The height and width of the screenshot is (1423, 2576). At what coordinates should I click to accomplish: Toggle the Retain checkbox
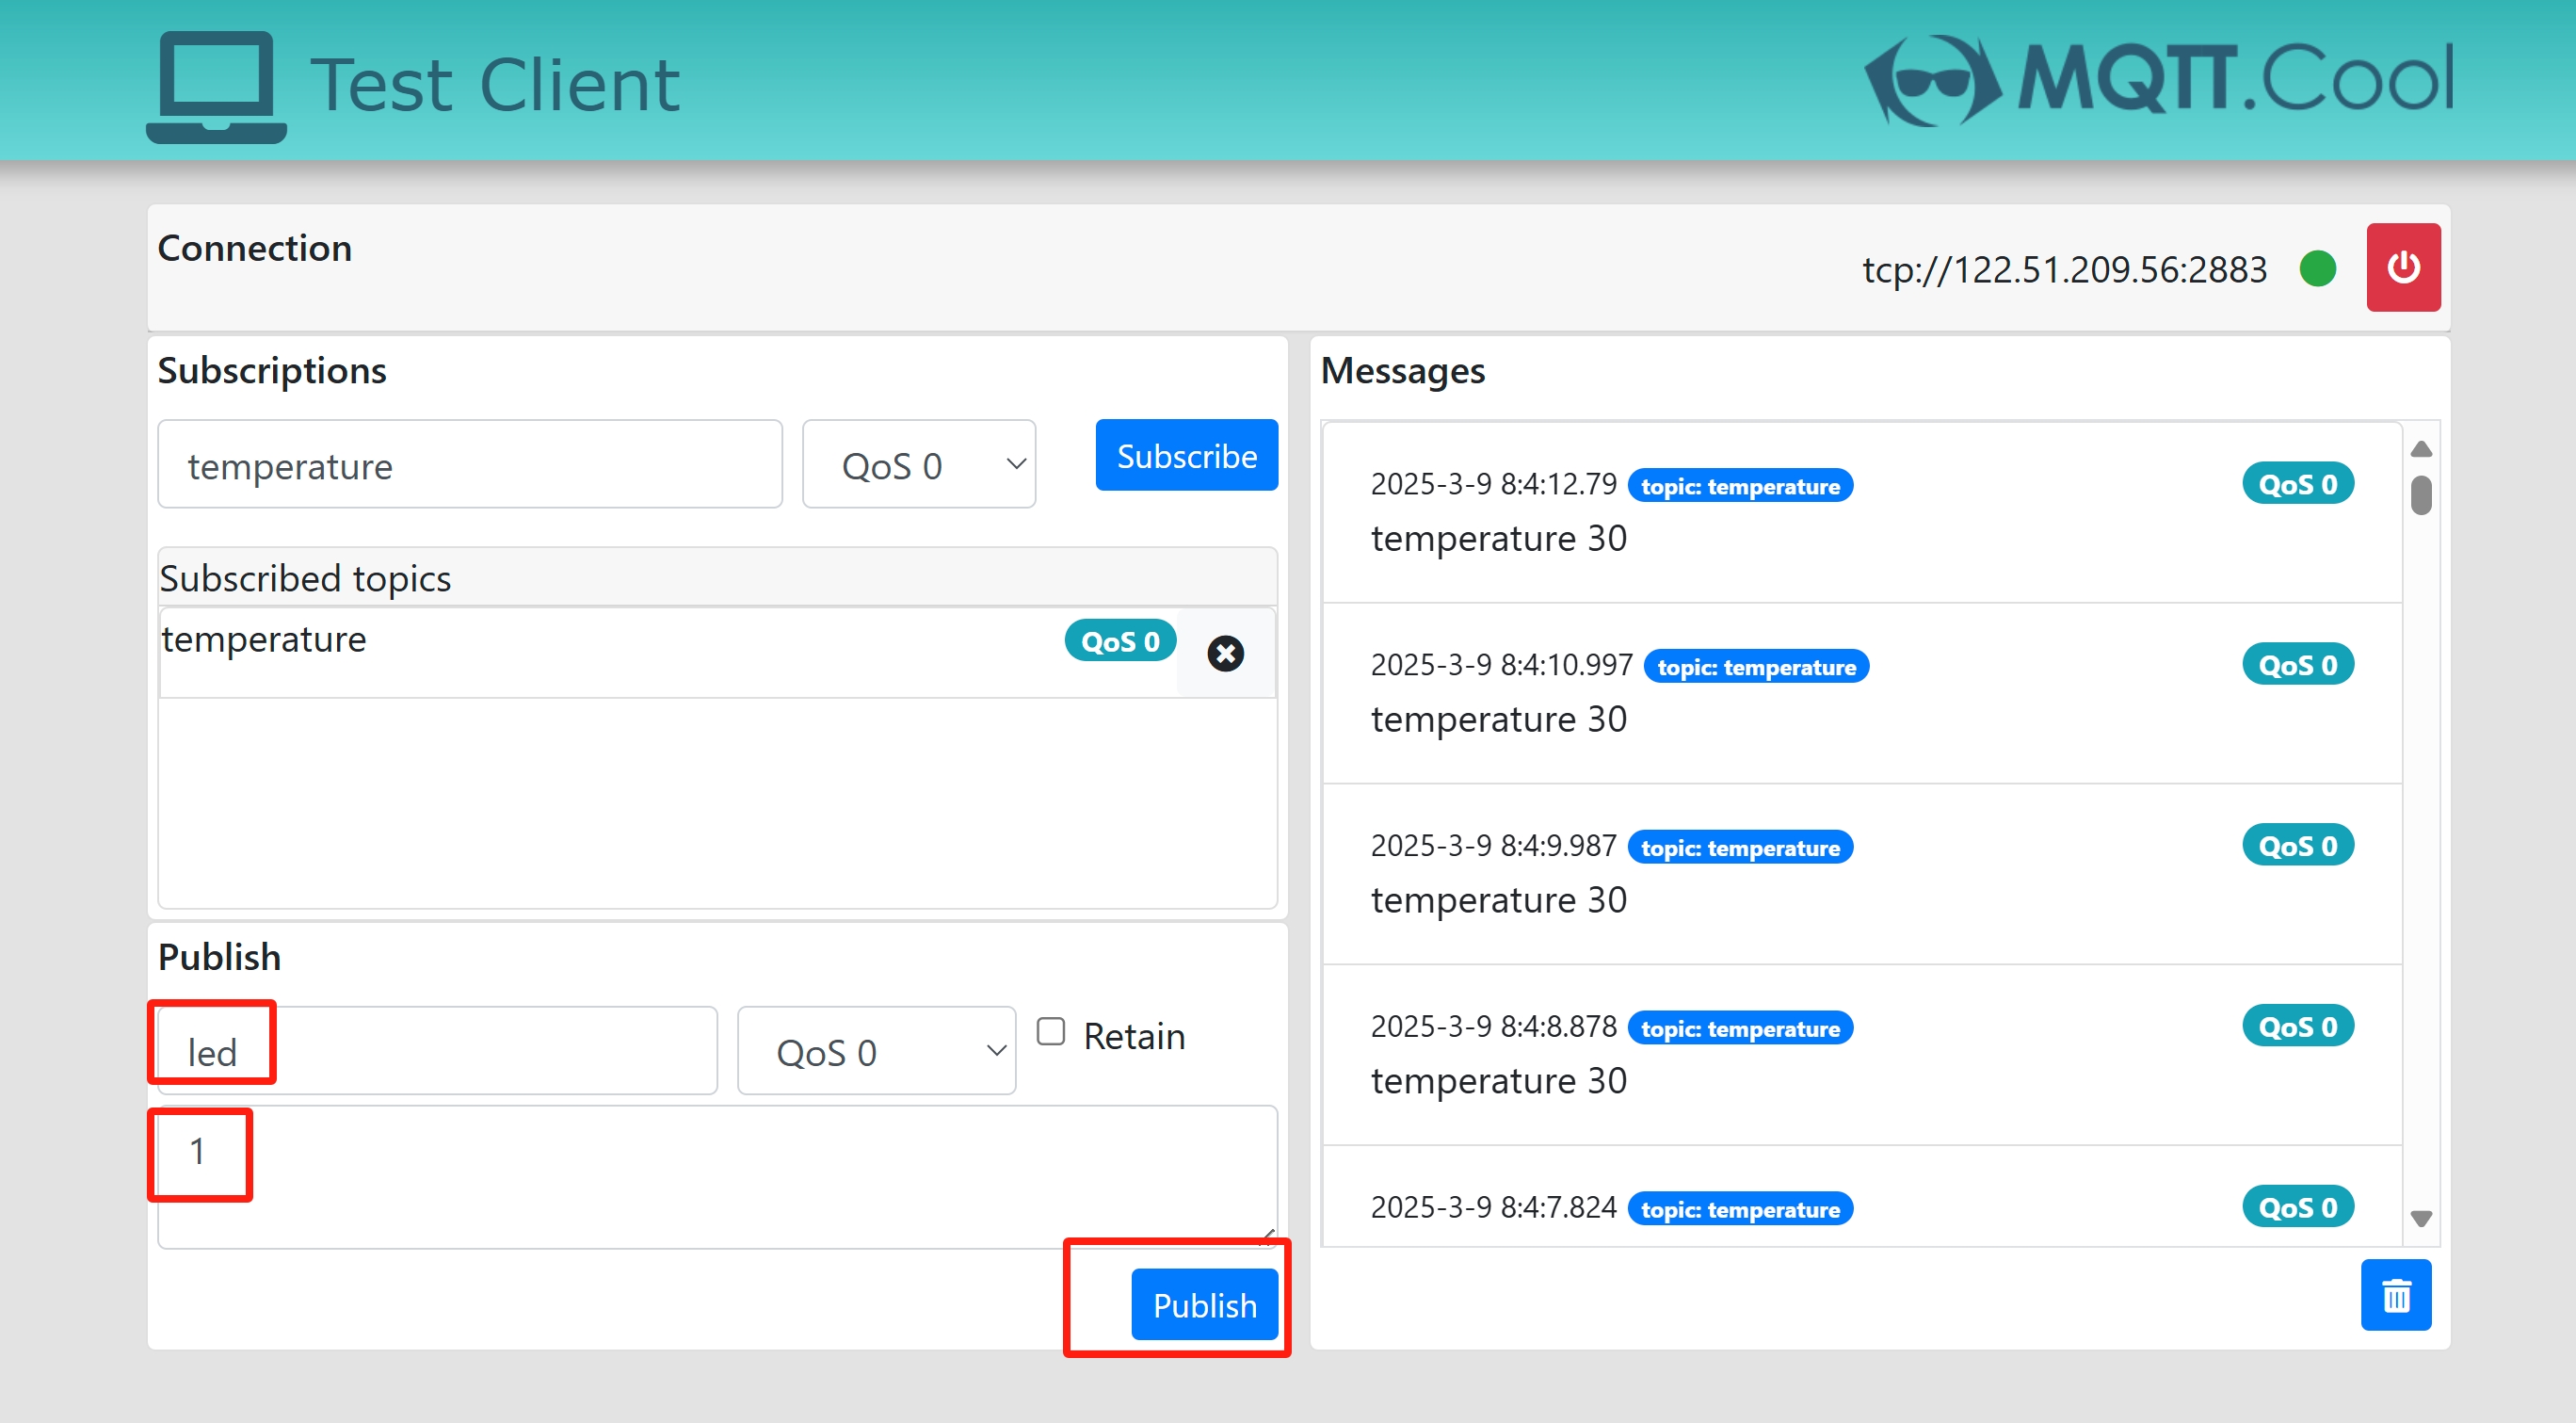[x=1050, y=1031]
